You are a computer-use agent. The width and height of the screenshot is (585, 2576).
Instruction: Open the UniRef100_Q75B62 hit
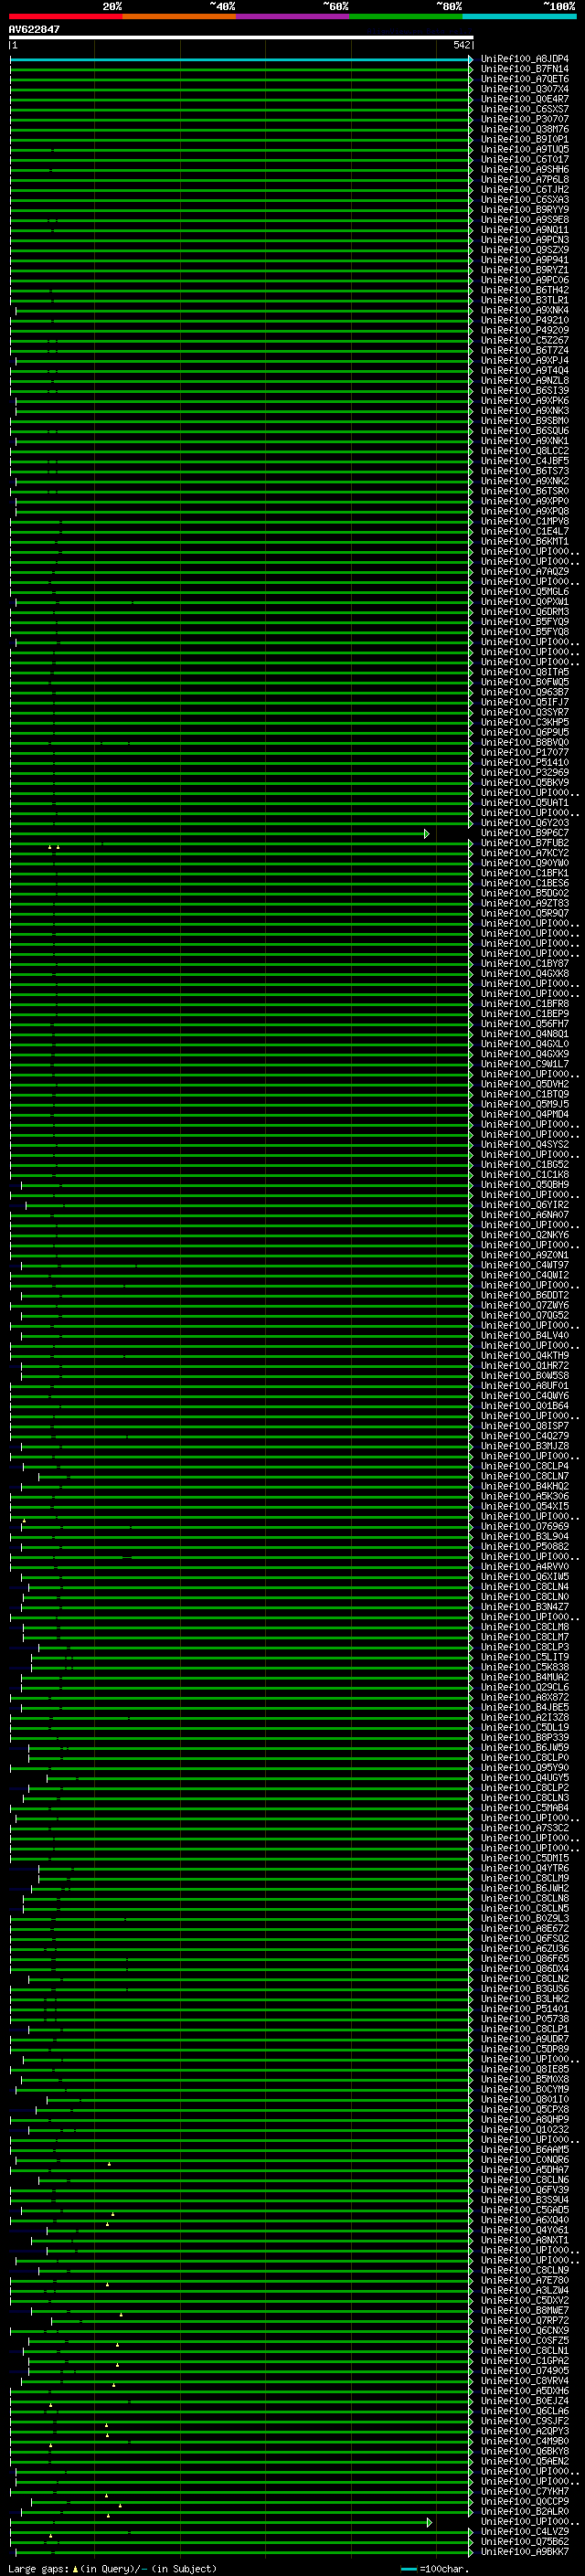pyautogui.click(x=525, y=2542)
